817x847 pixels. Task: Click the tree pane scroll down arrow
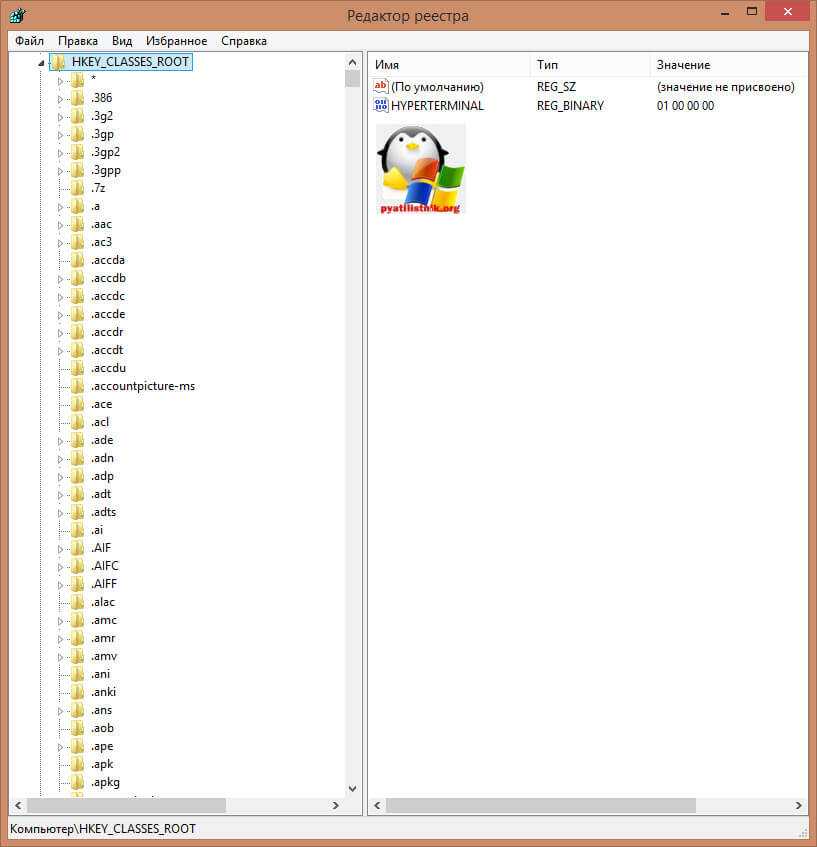(352, 789)
